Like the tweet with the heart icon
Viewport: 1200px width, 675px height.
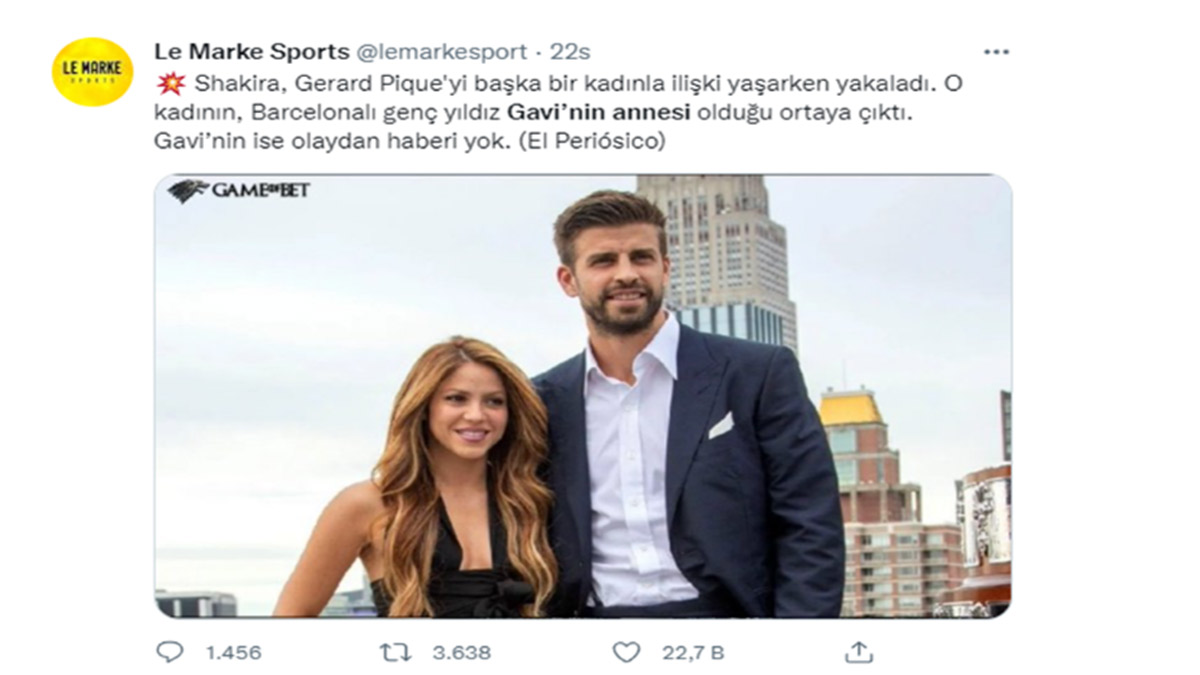626,652
